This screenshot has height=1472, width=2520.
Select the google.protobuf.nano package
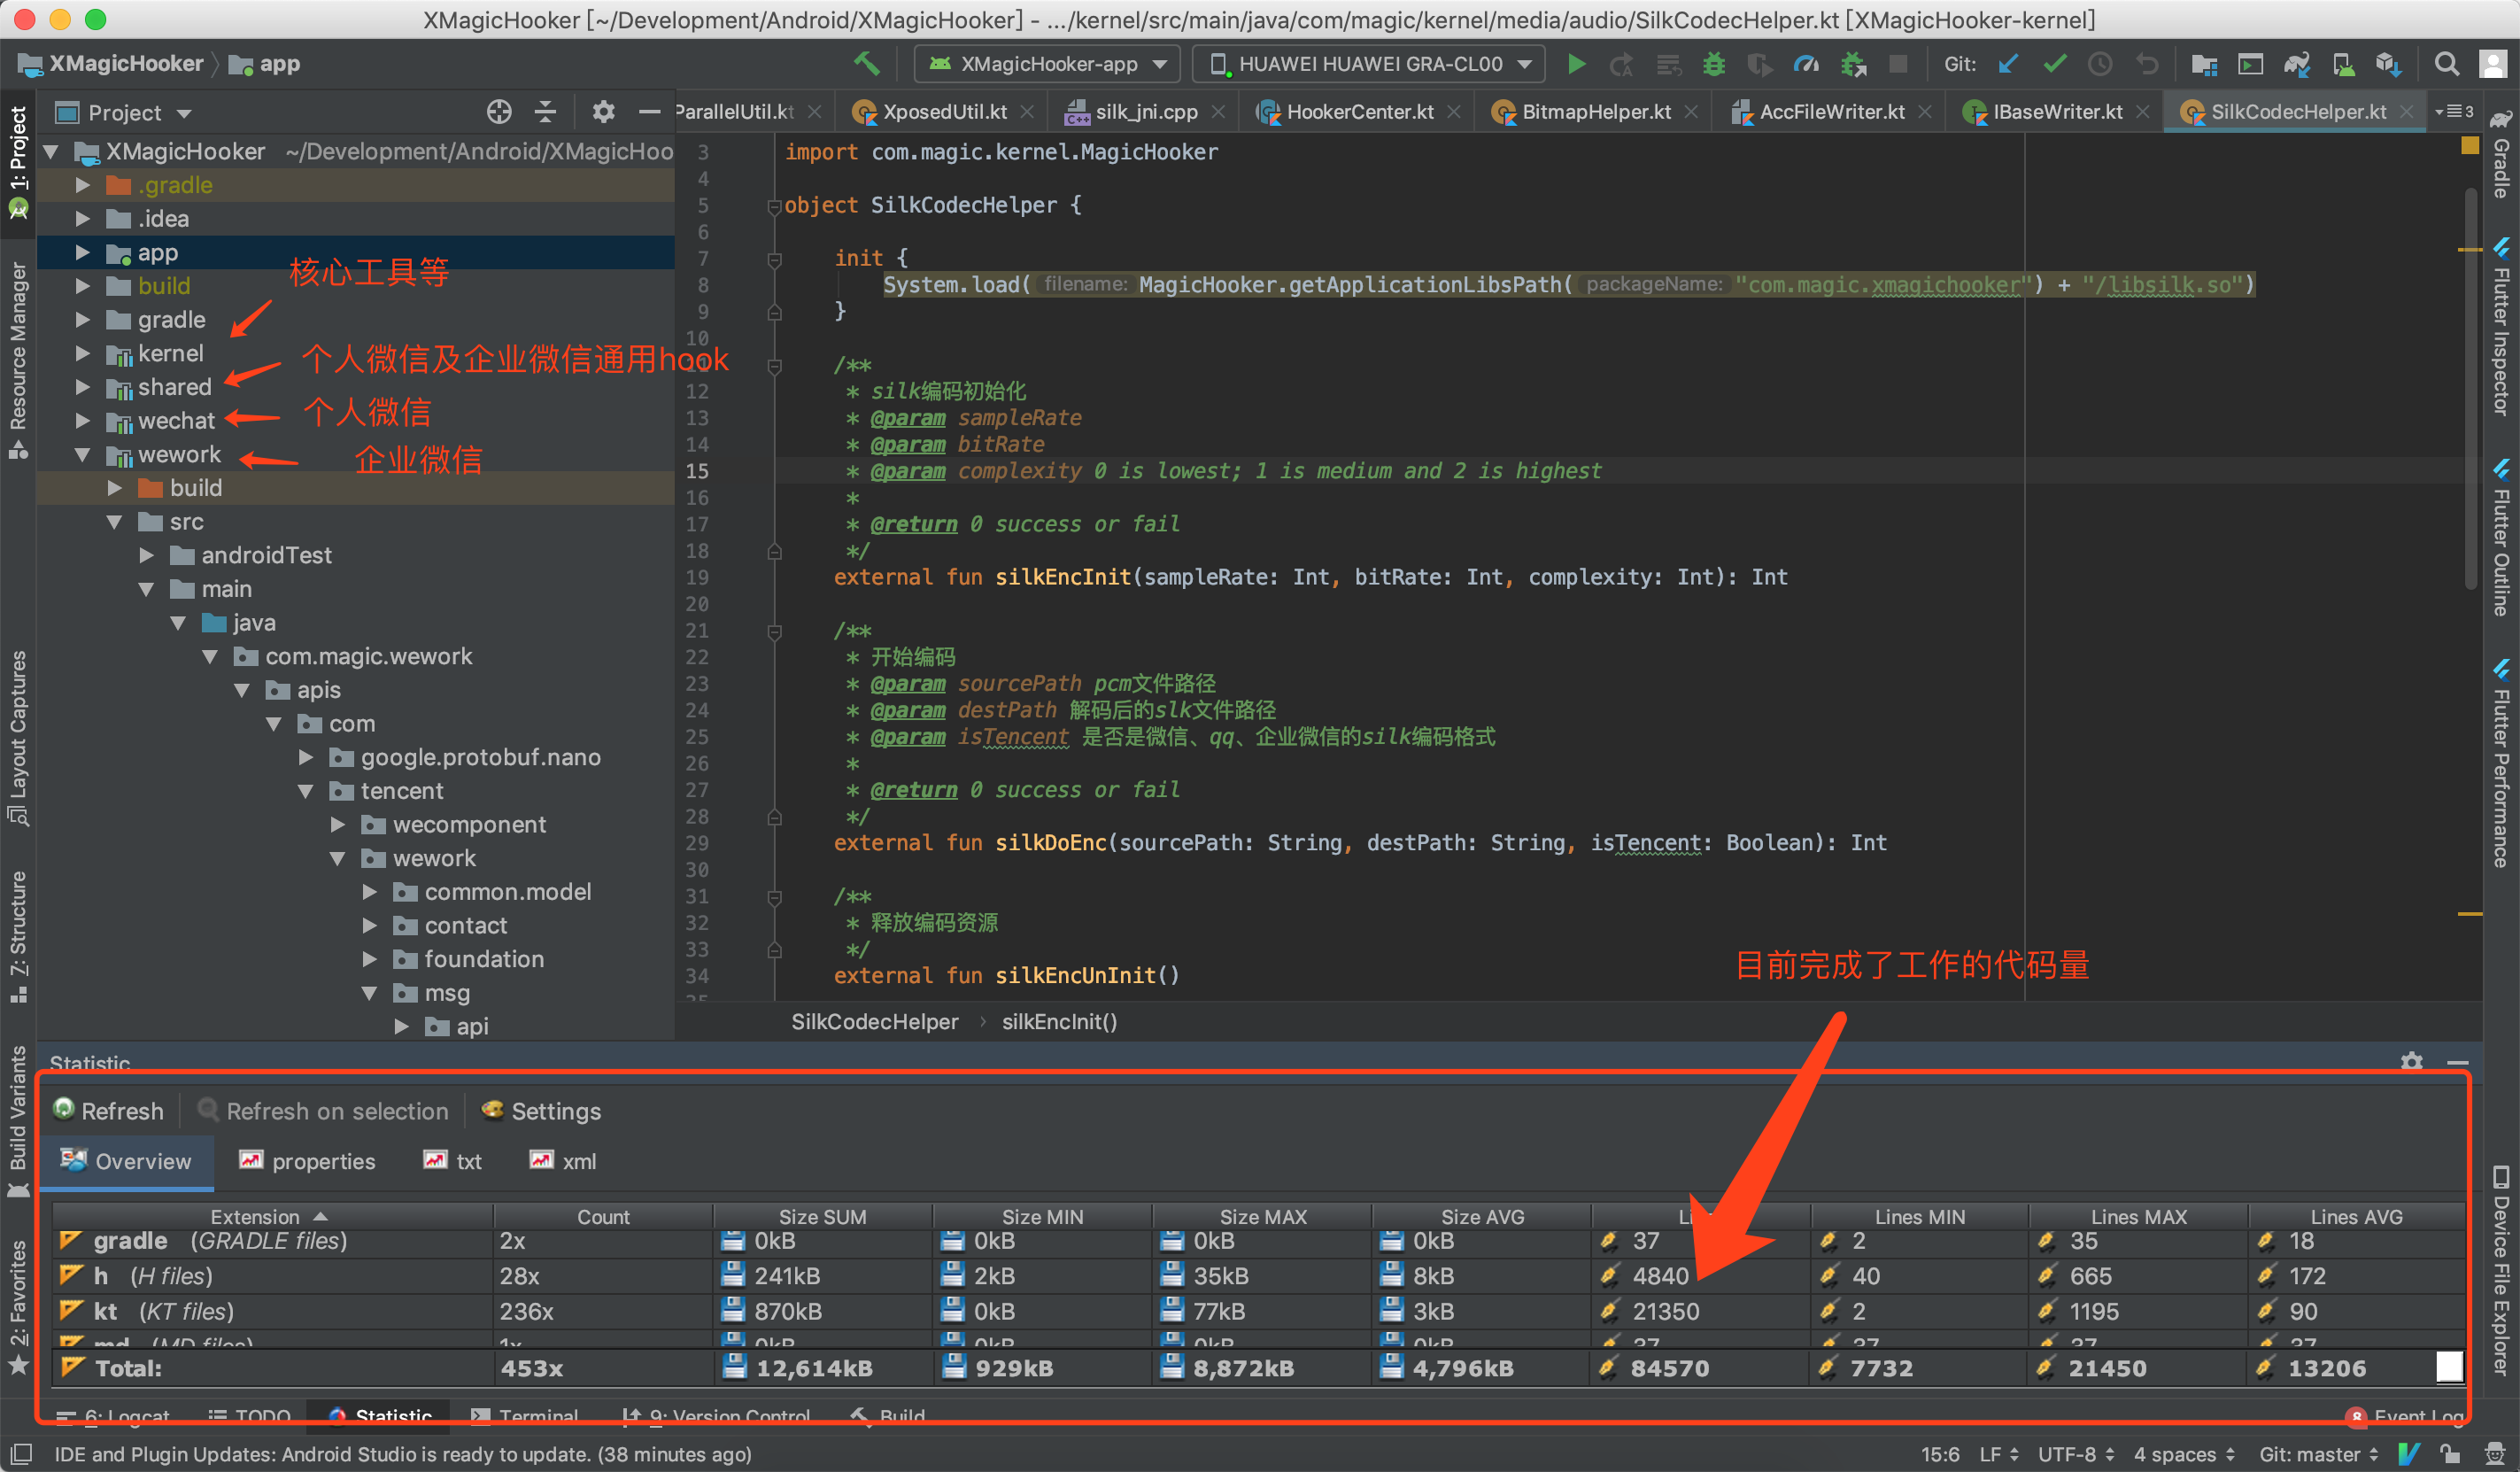(x=480, y=757)
